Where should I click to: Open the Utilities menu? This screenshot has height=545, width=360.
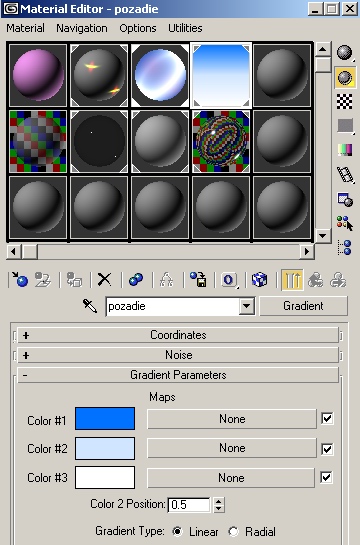[185, 28]
